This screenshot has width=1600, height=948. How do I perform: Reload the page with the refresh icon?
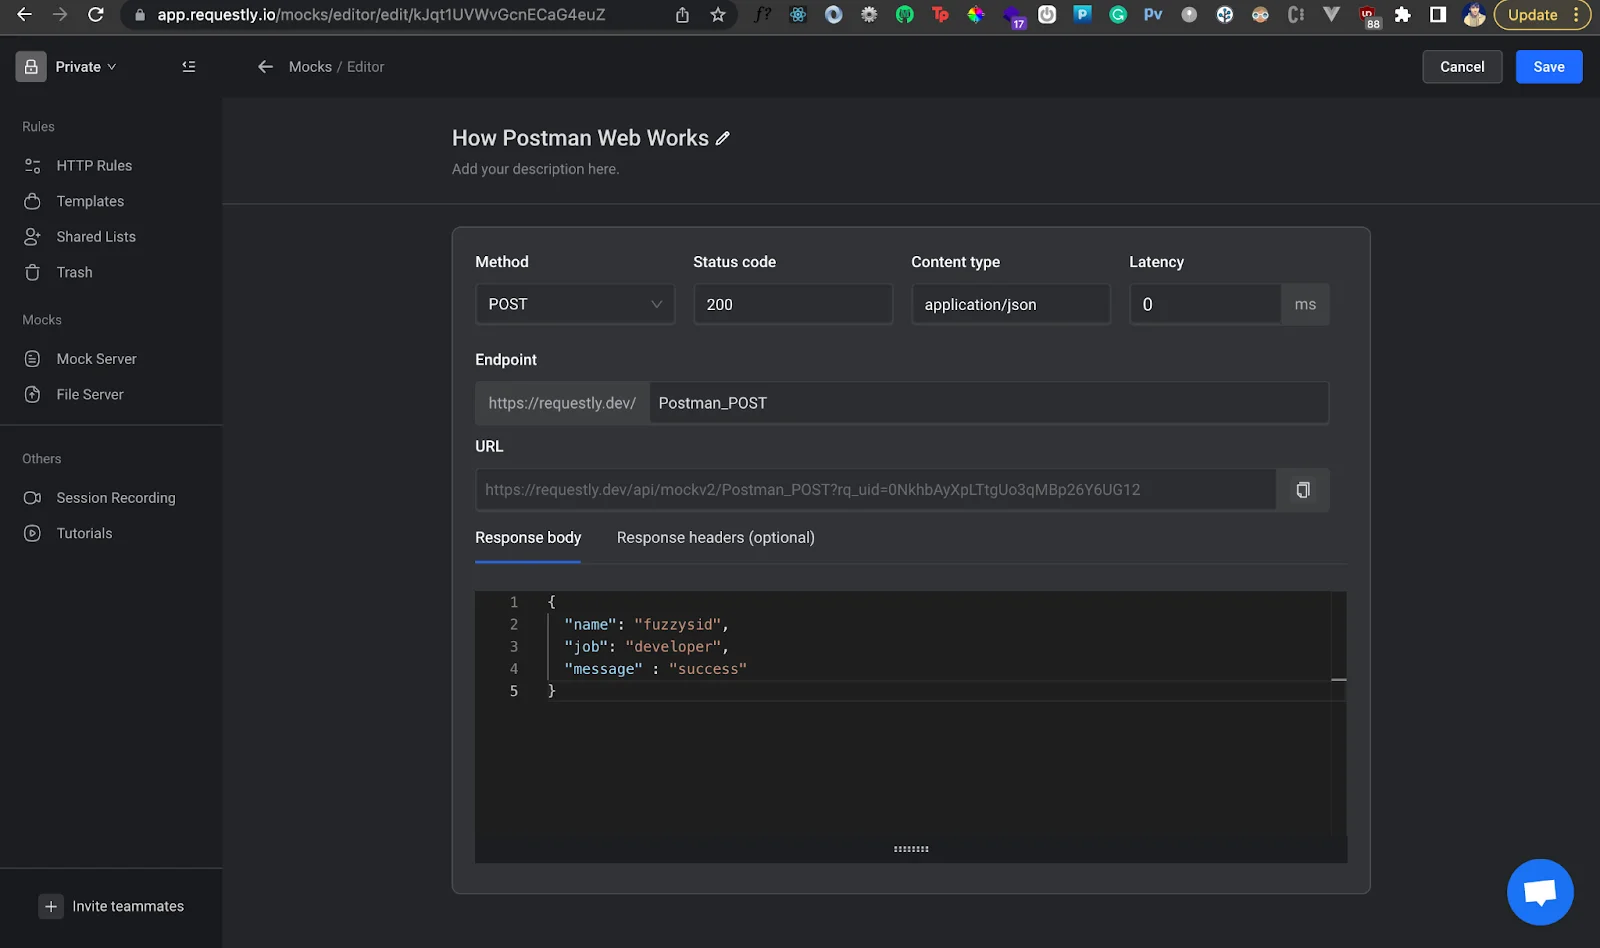(x=96, y=15)
